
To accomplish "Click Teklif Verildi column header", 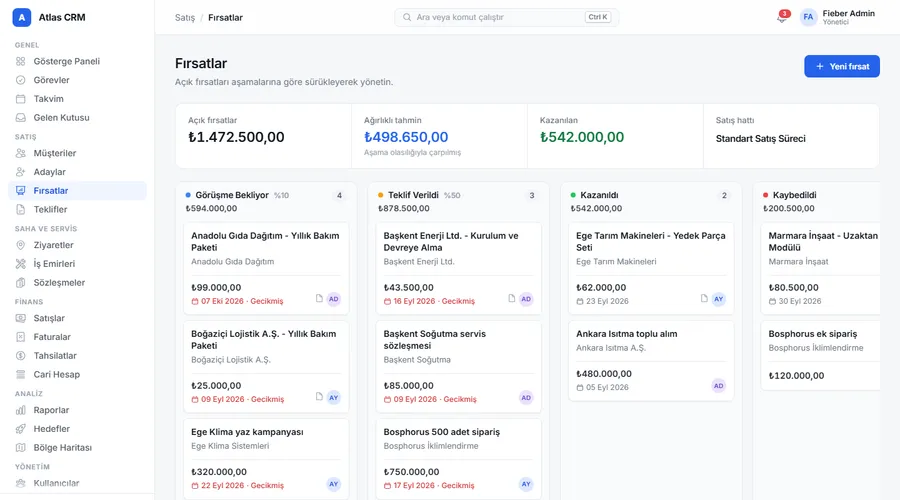I will pyautogui.click(x=413, y=195).
